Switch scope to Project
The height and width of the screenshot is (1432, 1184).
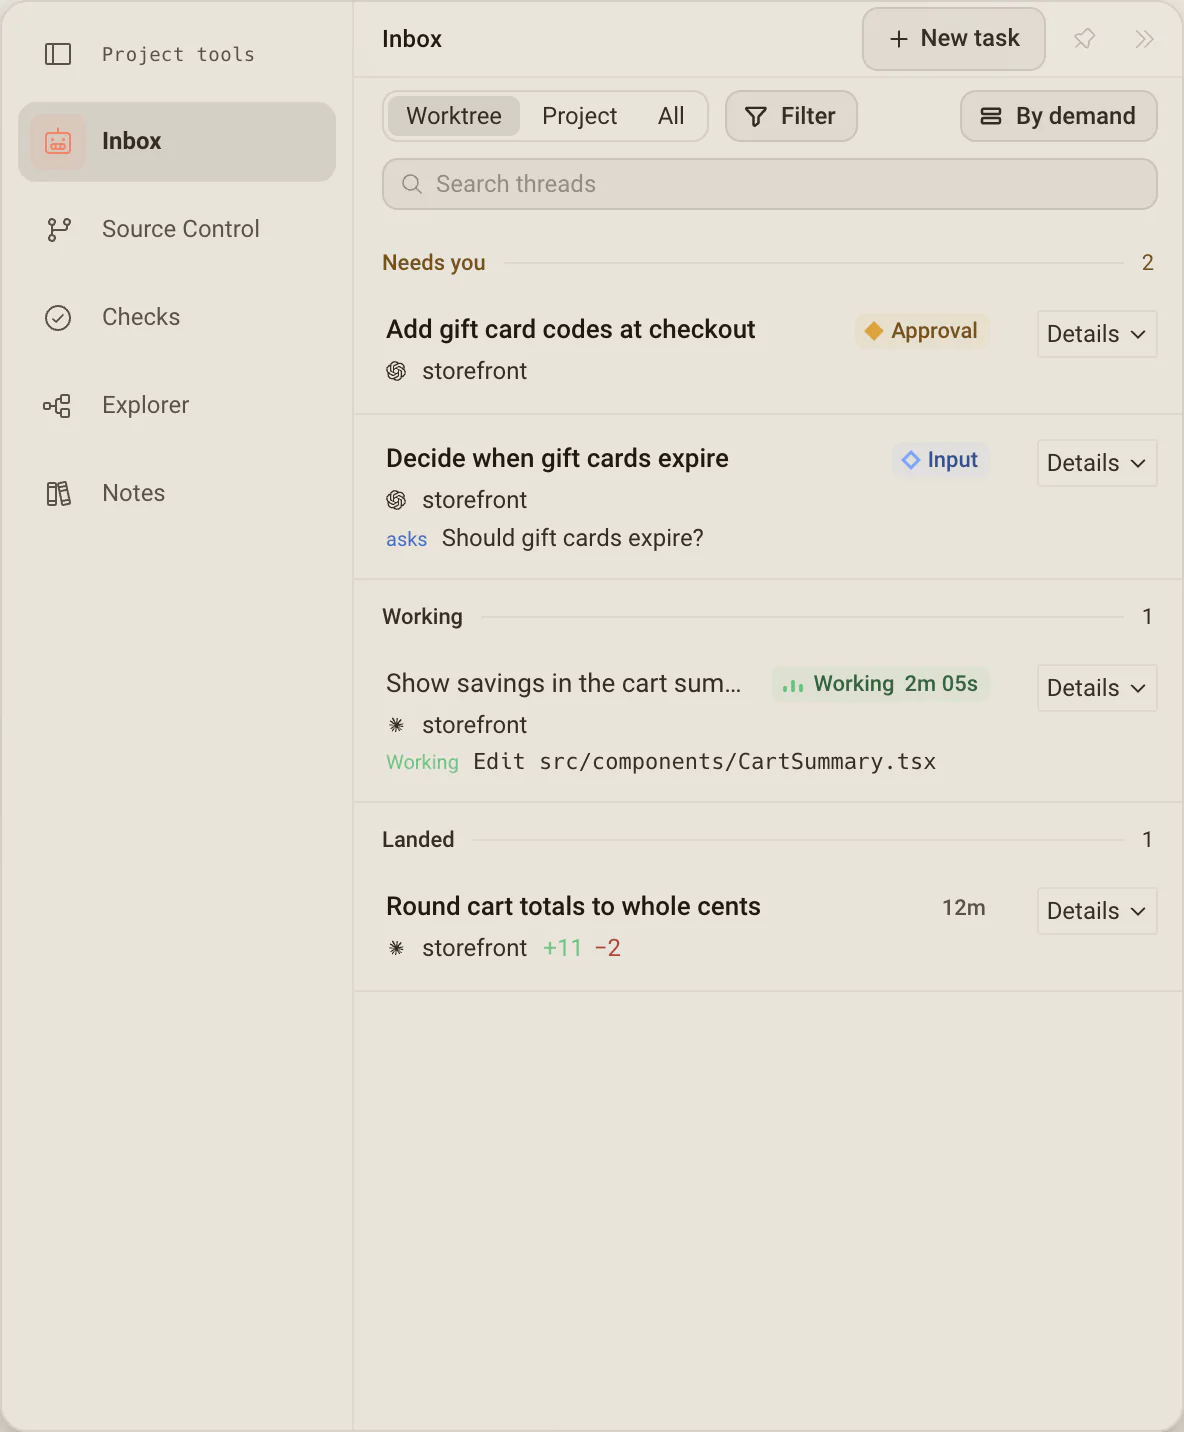click(x=579, y=116)
